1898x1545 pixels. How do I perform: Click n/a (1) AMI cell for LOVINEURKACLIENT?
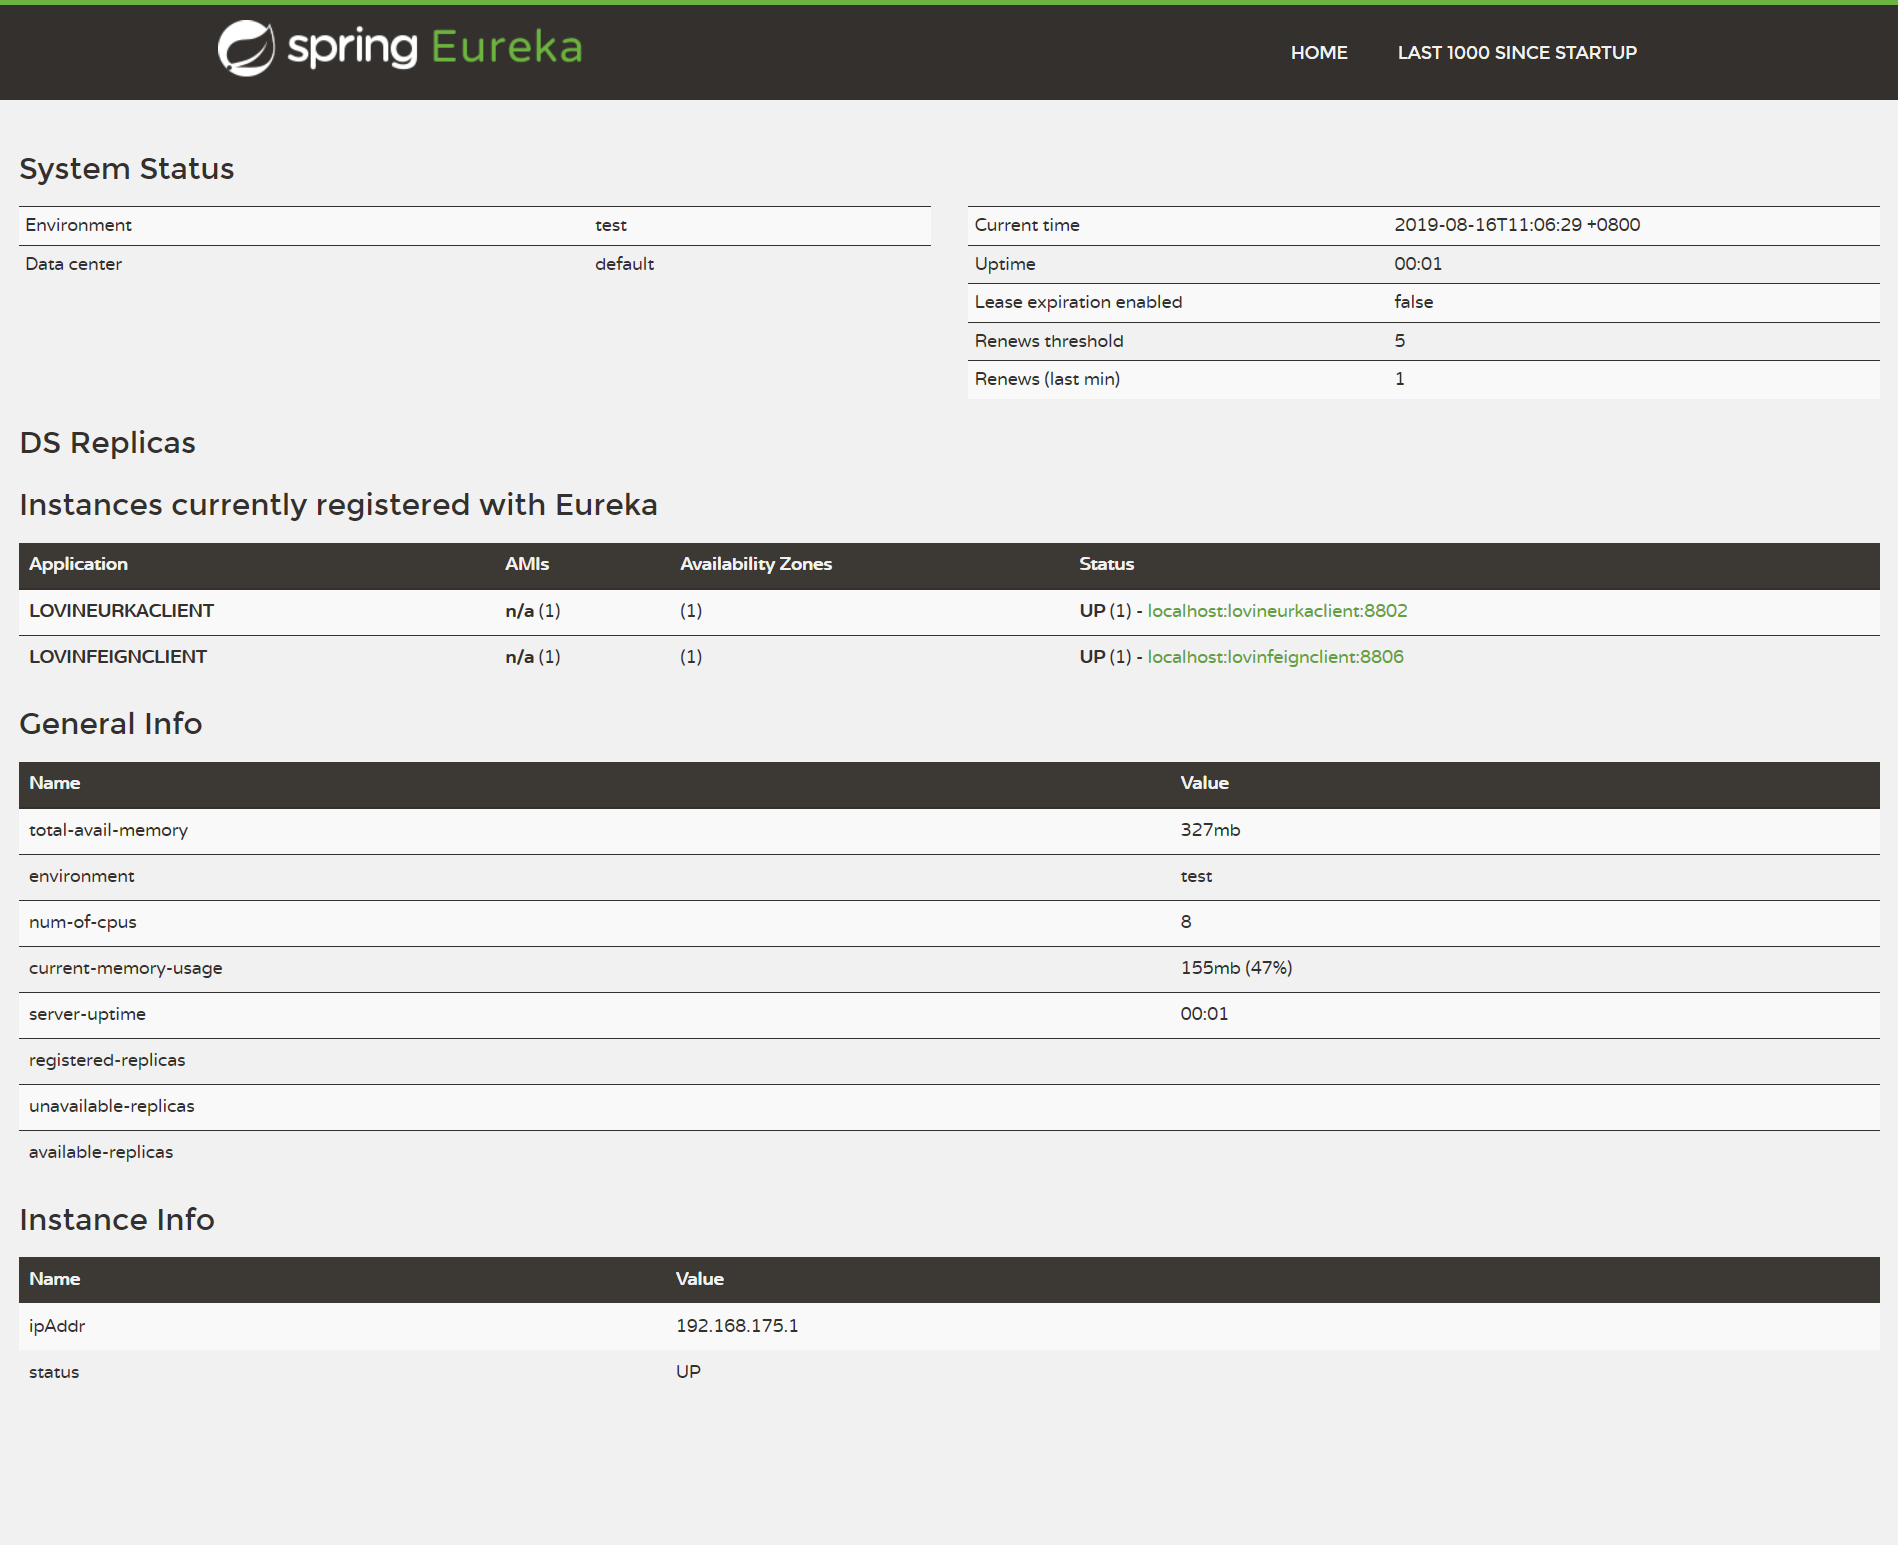[533, 611]
